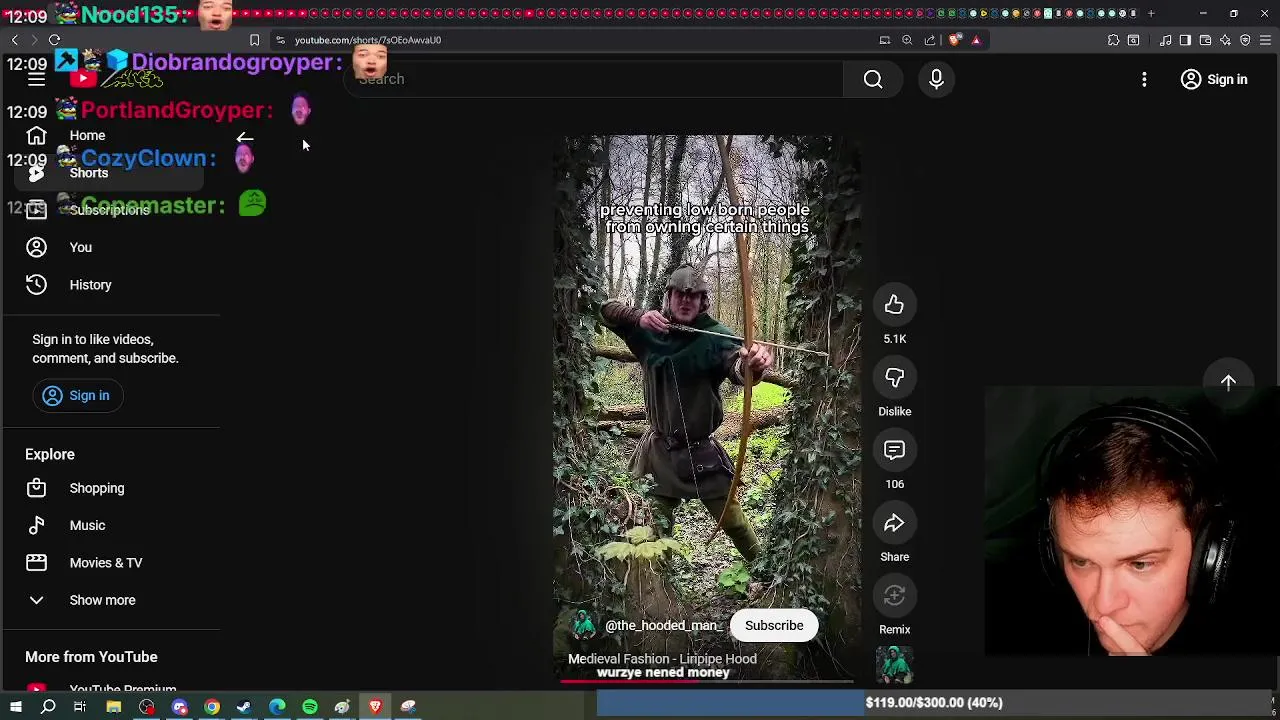Open the comments showing 106
The width and height of the screenshot is (1280, 720).
894,451
